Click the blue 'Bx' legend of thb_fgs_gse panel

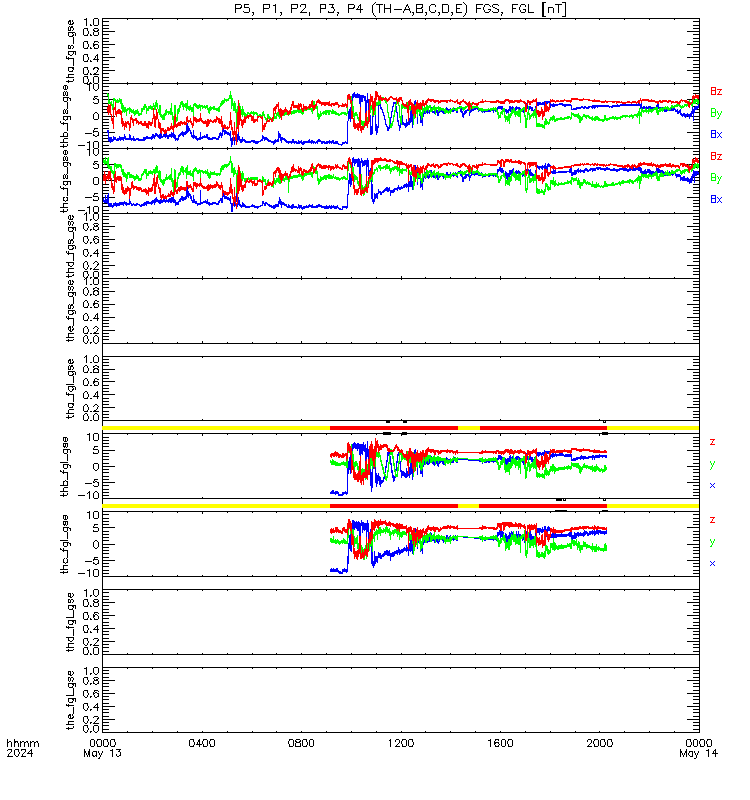point(716,135)
